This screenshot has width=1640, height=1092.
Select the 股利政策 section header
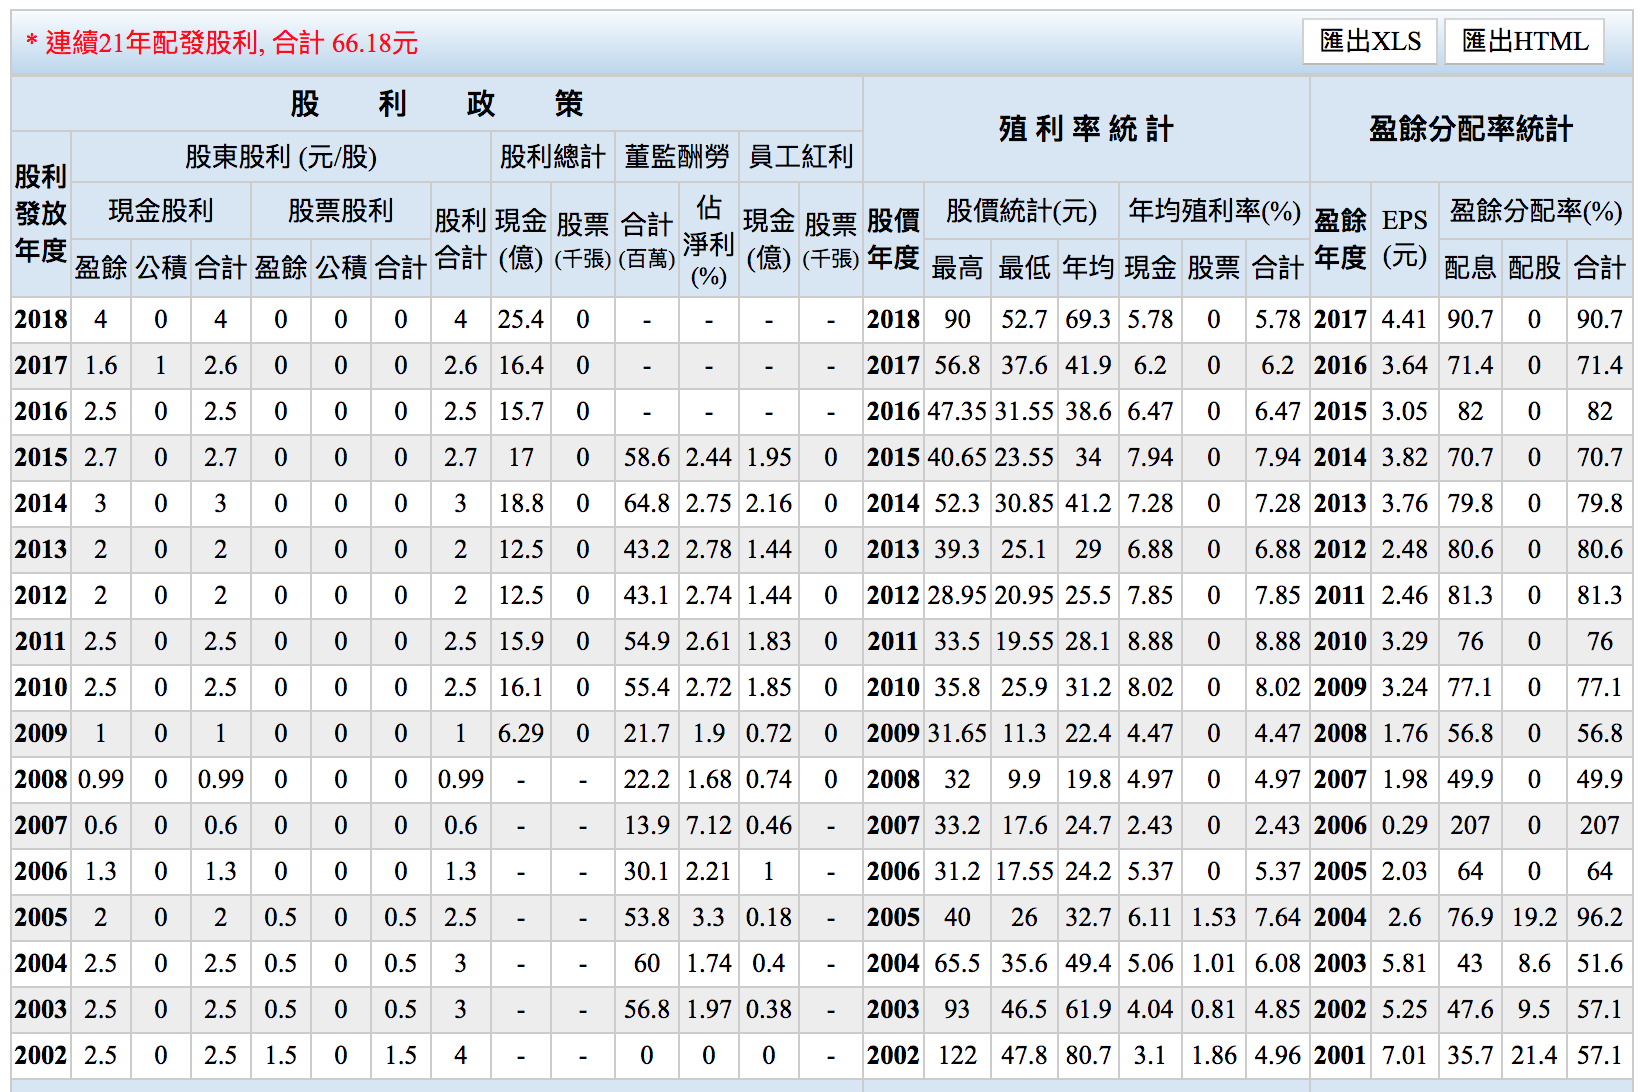click(436, 104)
